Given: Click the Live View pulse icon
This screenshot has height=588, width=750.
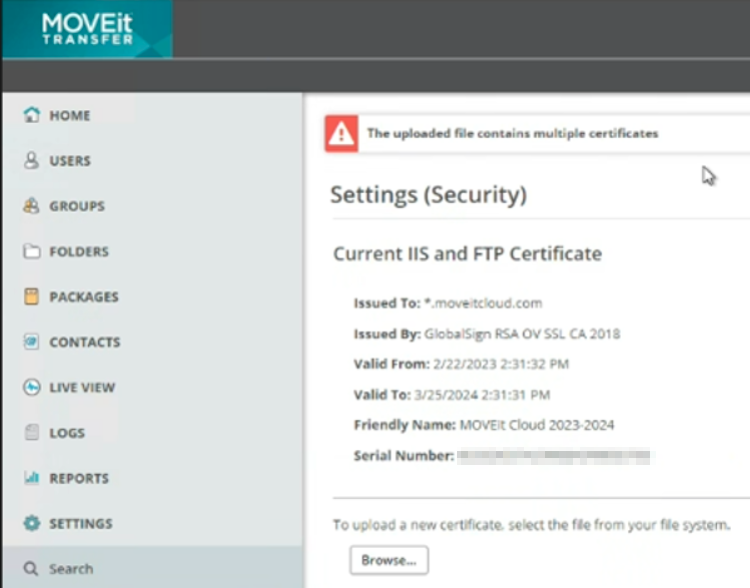Looking at the screenshot, I should pos(32,387).
